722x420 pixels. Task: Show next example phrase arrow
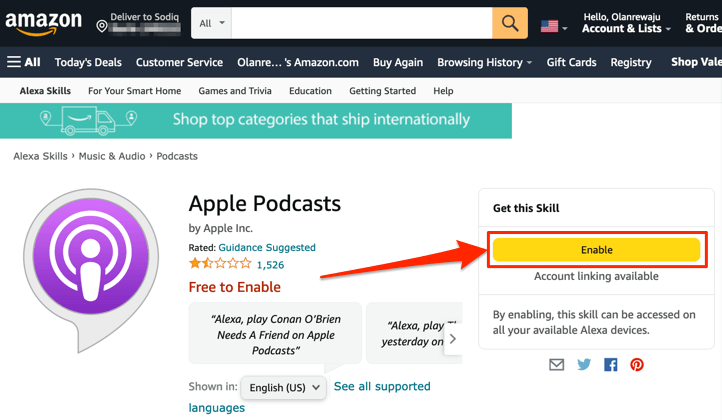452,338
